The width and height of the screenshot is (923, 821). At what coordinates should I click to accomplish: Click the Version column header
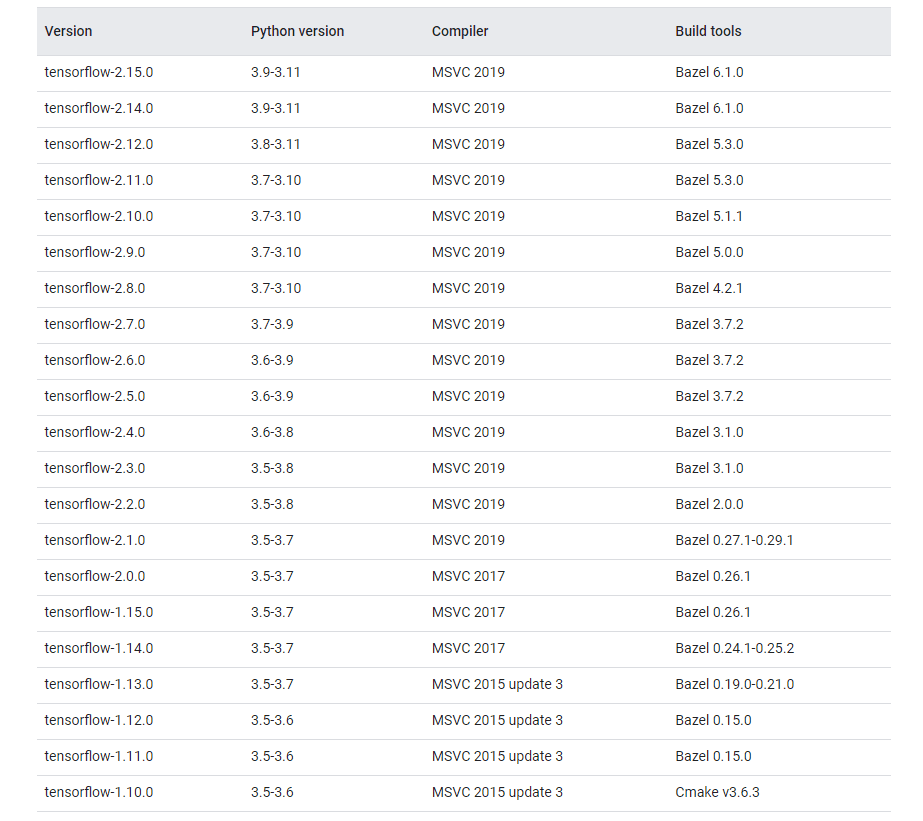(68, 31)
